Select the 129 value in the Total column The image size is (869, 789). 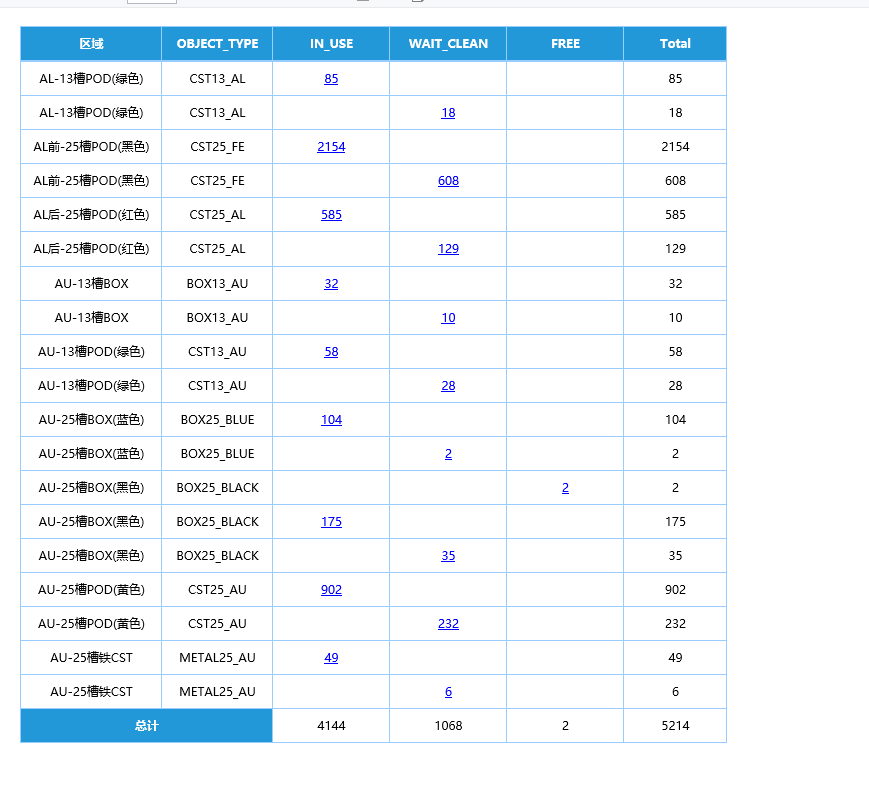(x=675, y=249)
